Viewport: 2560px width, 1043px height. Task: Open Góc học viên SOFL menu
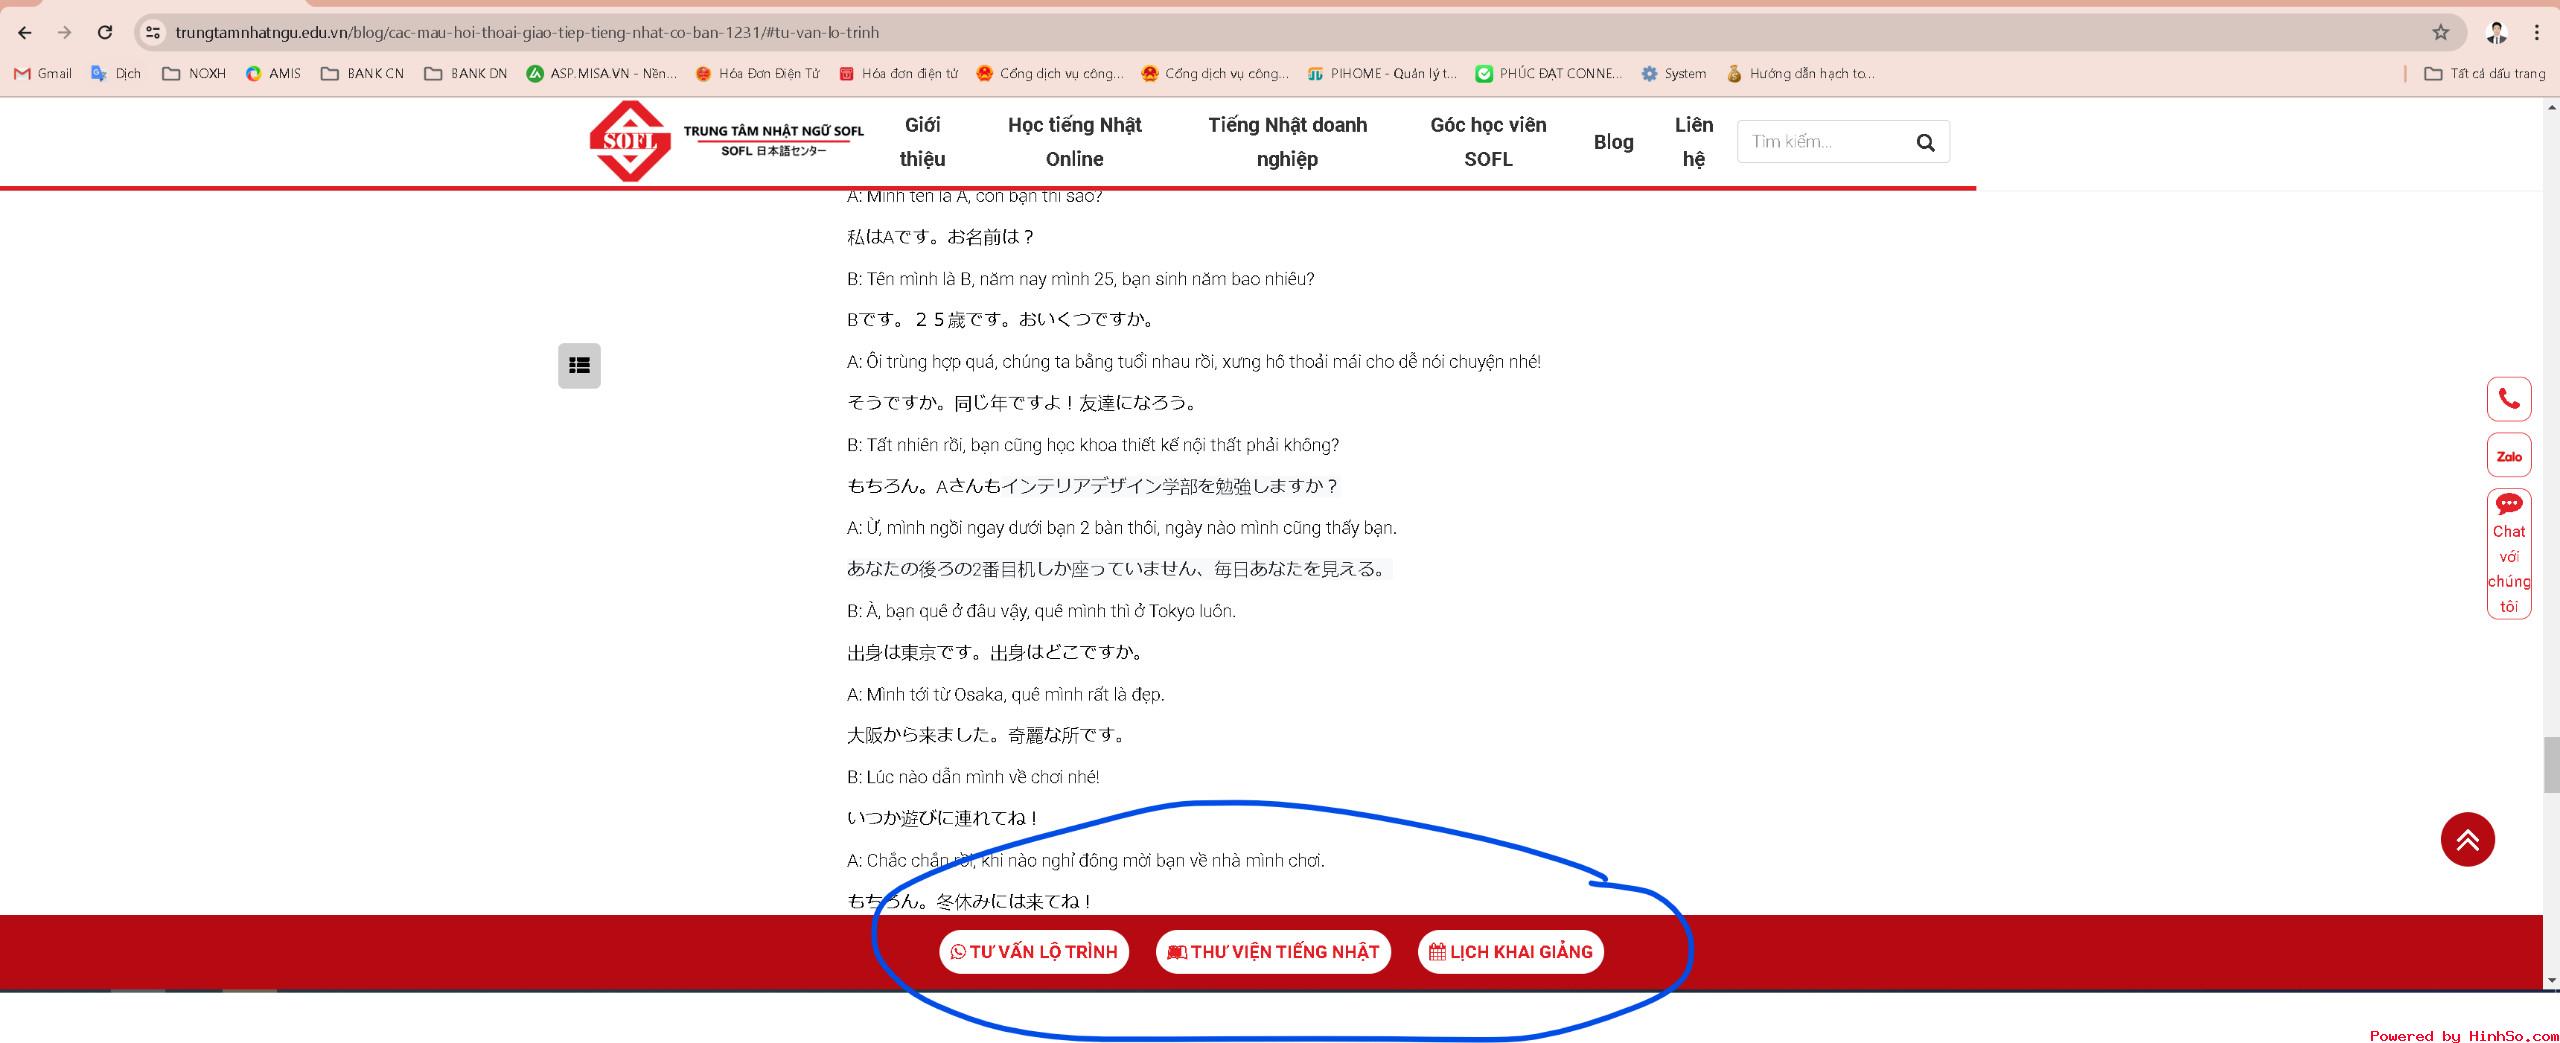point(1488,141)
